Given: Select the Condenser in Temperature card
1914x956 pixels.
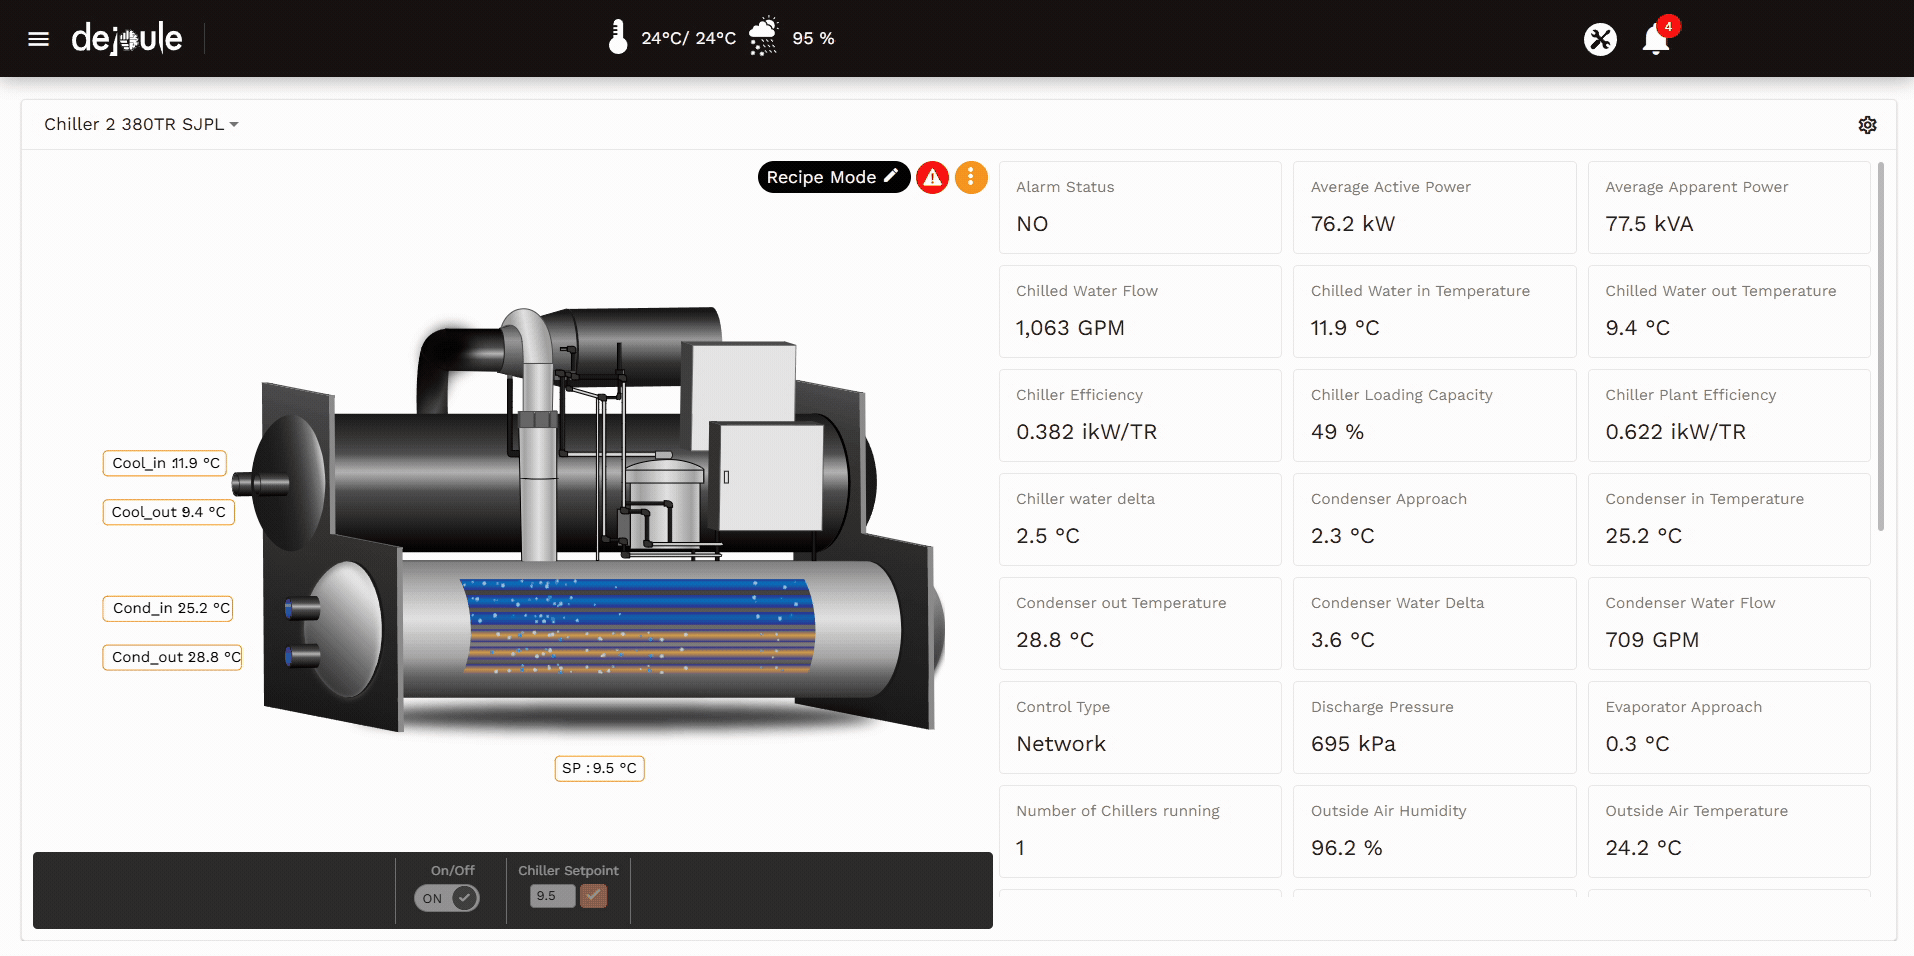Looking at the screenshot, I should (1729, 519).
